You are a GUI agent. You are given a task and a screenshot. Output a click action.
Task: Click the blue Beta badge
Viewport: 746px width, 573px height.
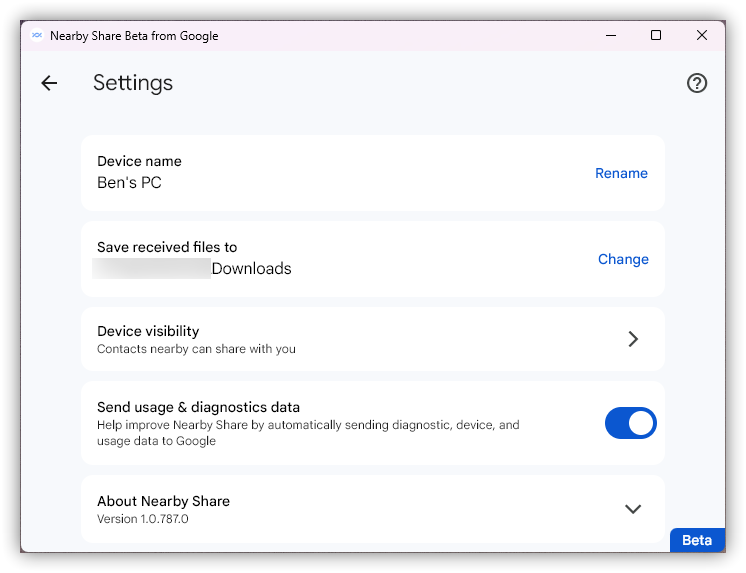697,540
